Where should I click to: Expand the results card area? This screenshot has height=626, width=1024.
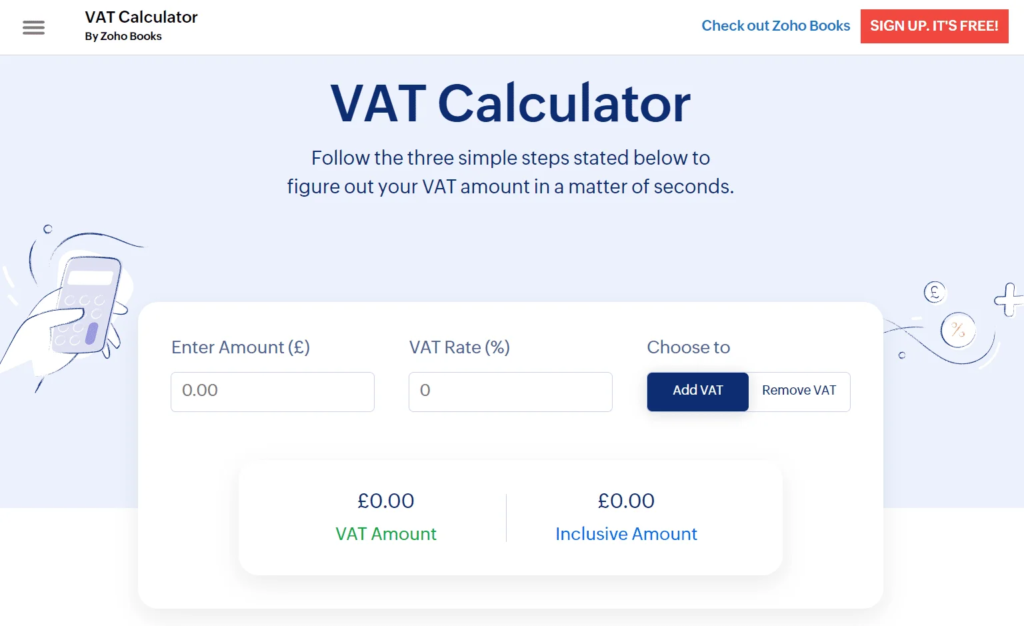[x=510, y=518]
